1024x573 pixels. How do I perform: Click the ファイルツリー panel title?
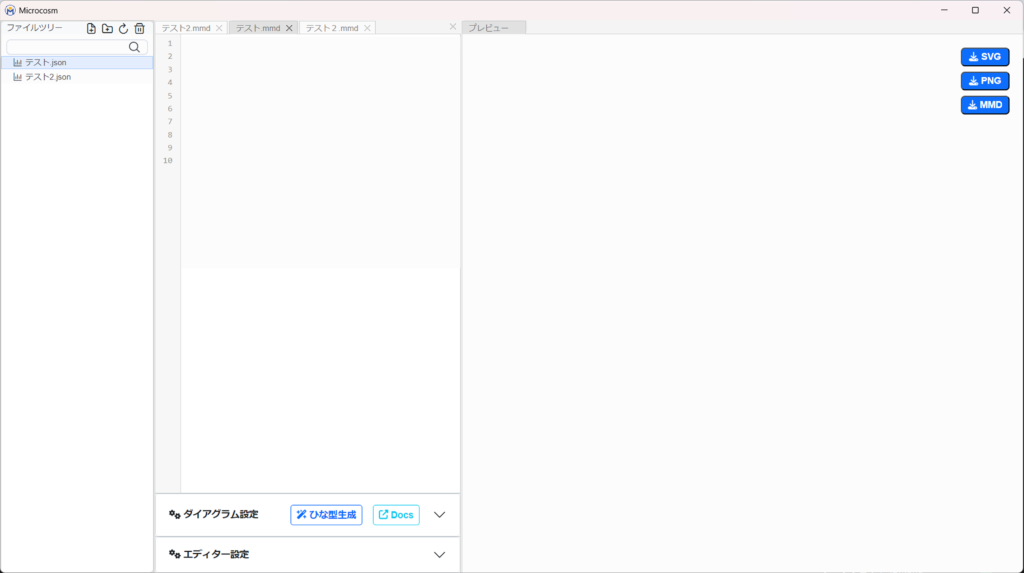[35, 28]
